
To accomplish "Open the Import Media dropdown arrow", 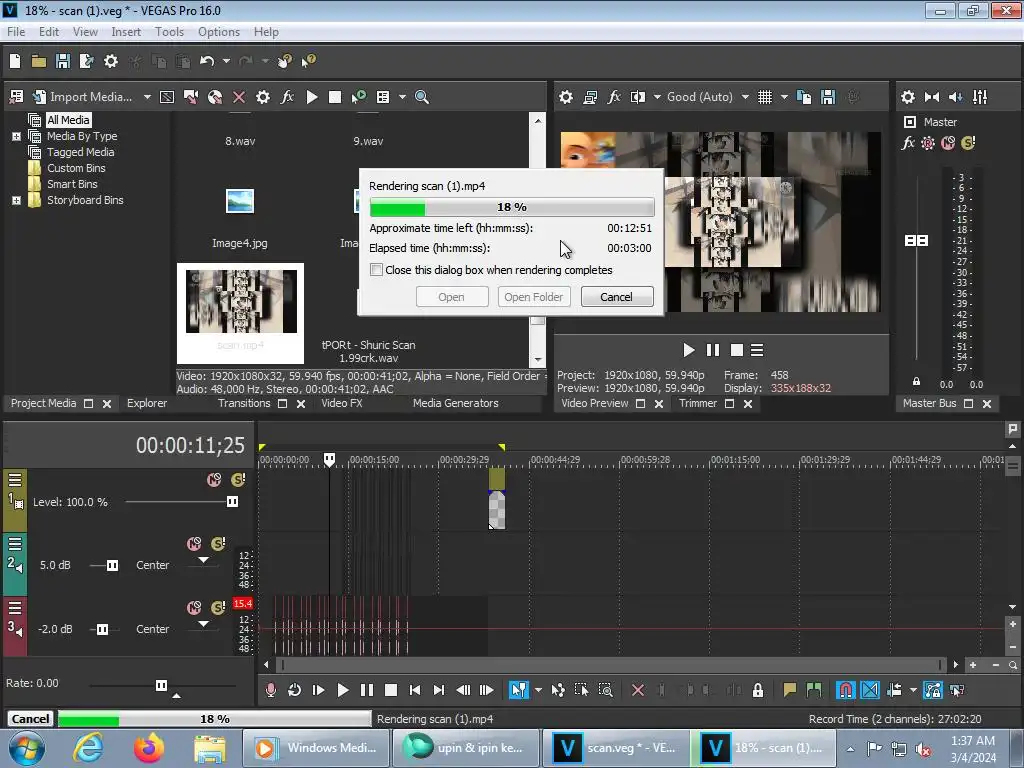I will (x=147, y=97).
